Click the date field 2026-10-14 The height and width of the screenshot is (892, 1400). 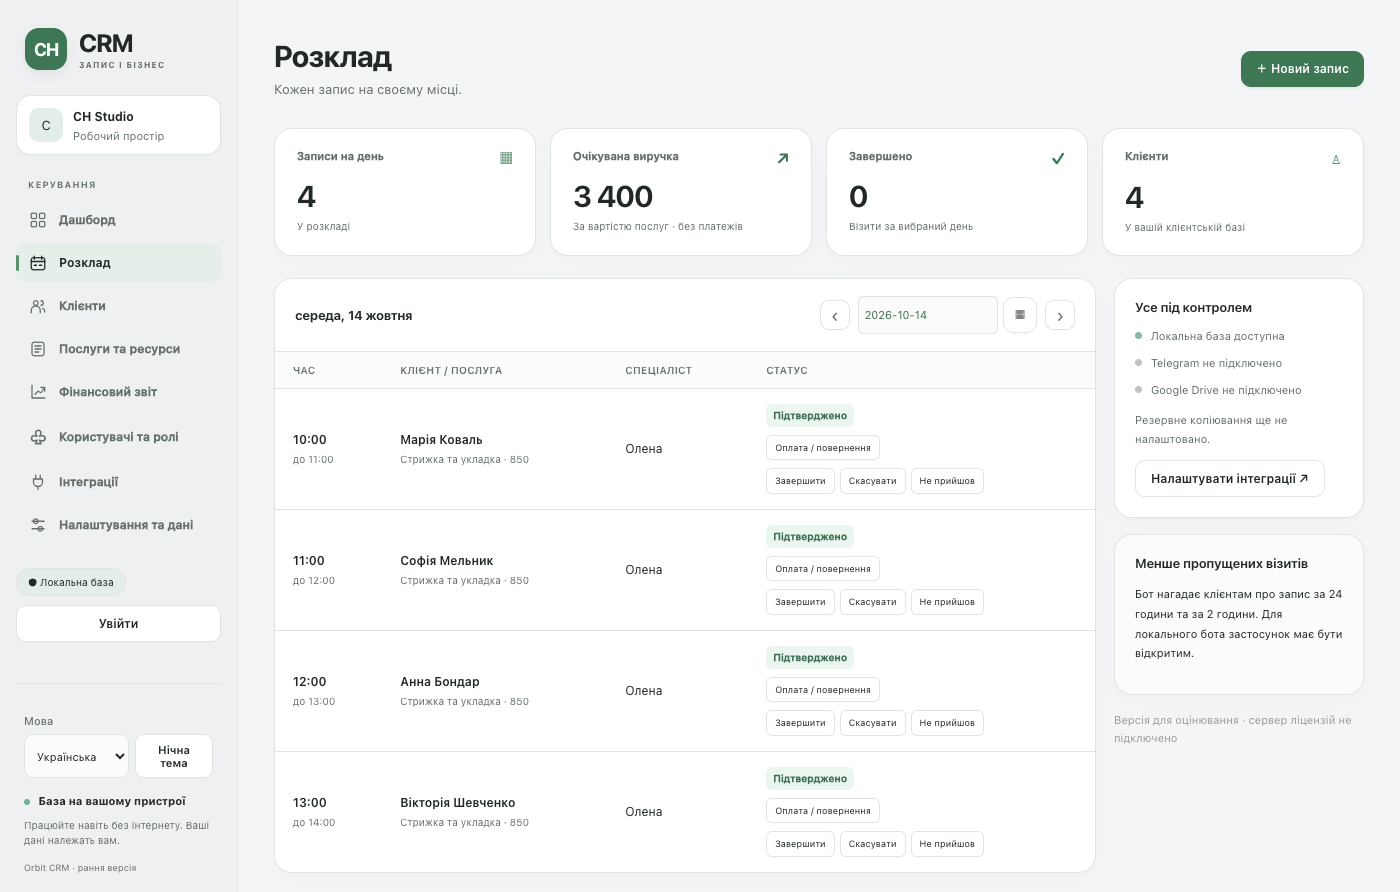pos(927,315)
